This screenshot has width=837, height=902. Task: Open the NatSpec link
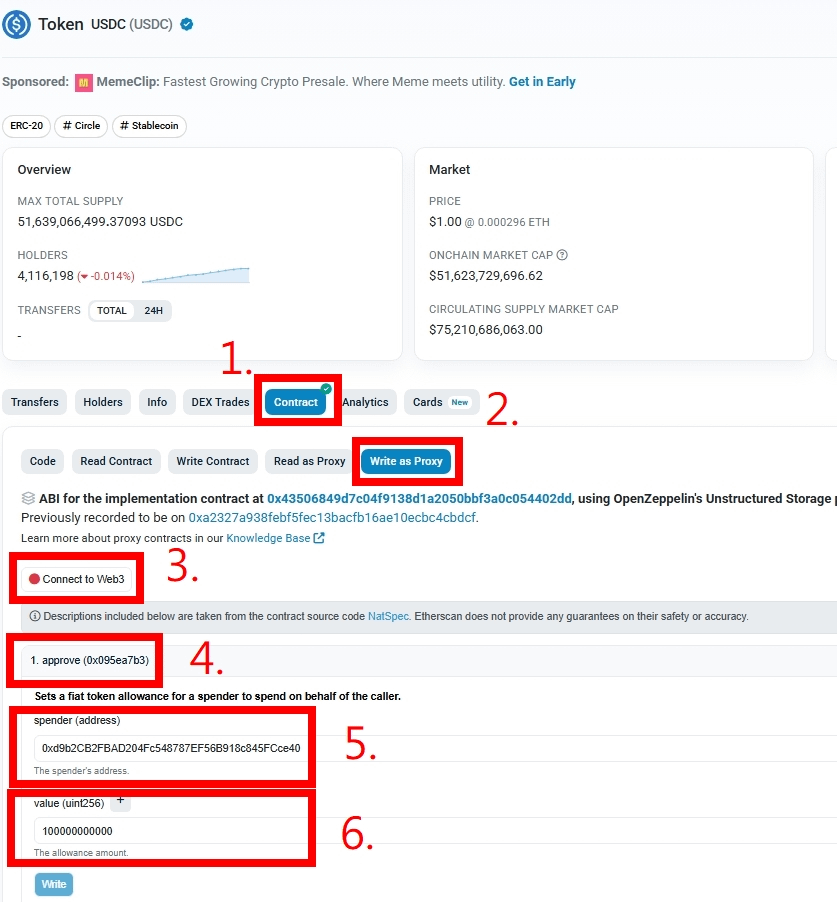click(x=388, y=616)
